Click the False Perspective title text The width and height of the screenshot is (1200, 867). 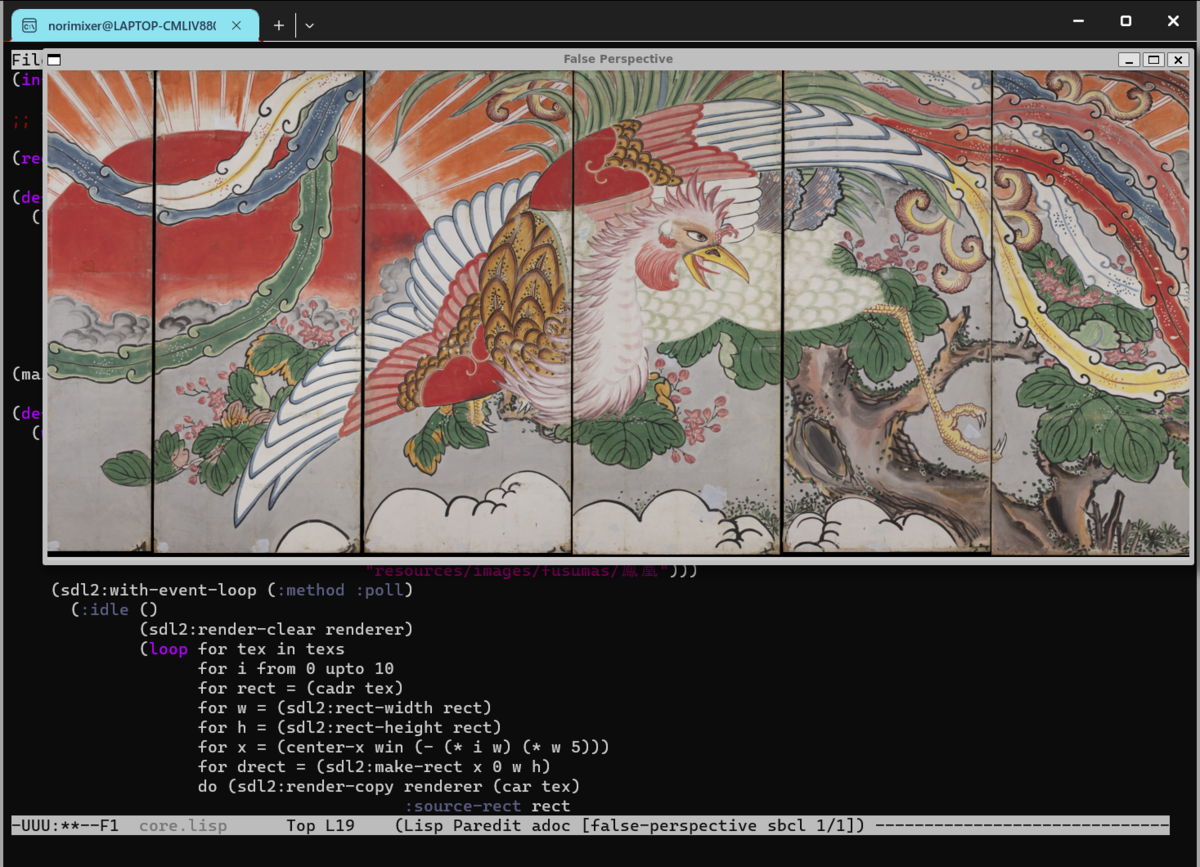(618, 59)
